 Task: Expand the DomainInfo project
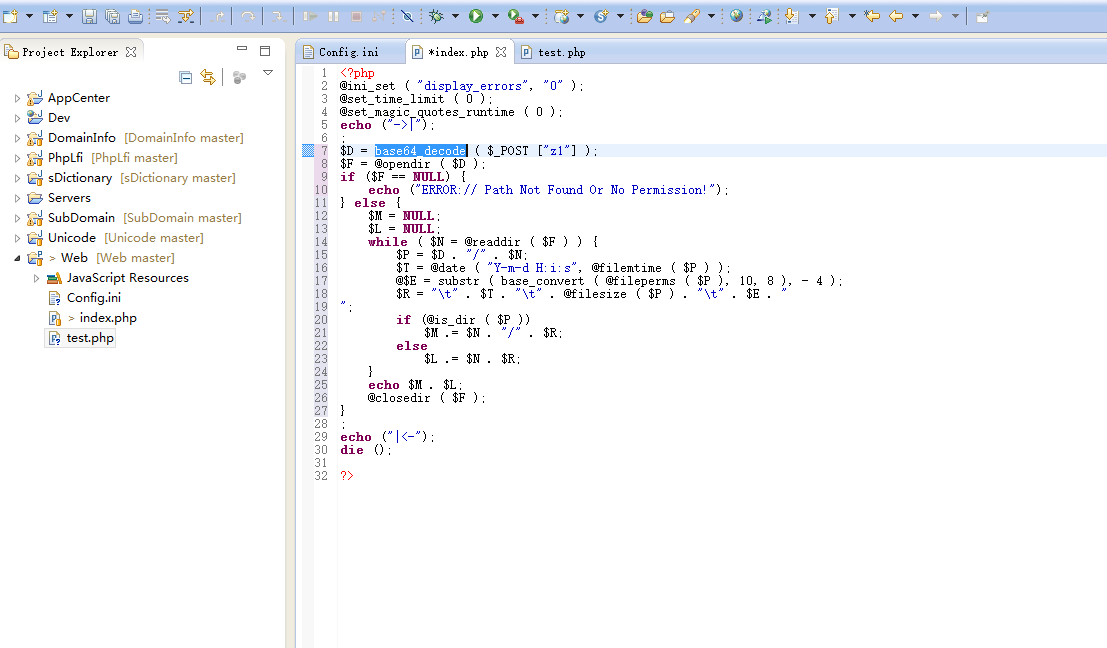(18, 138)
